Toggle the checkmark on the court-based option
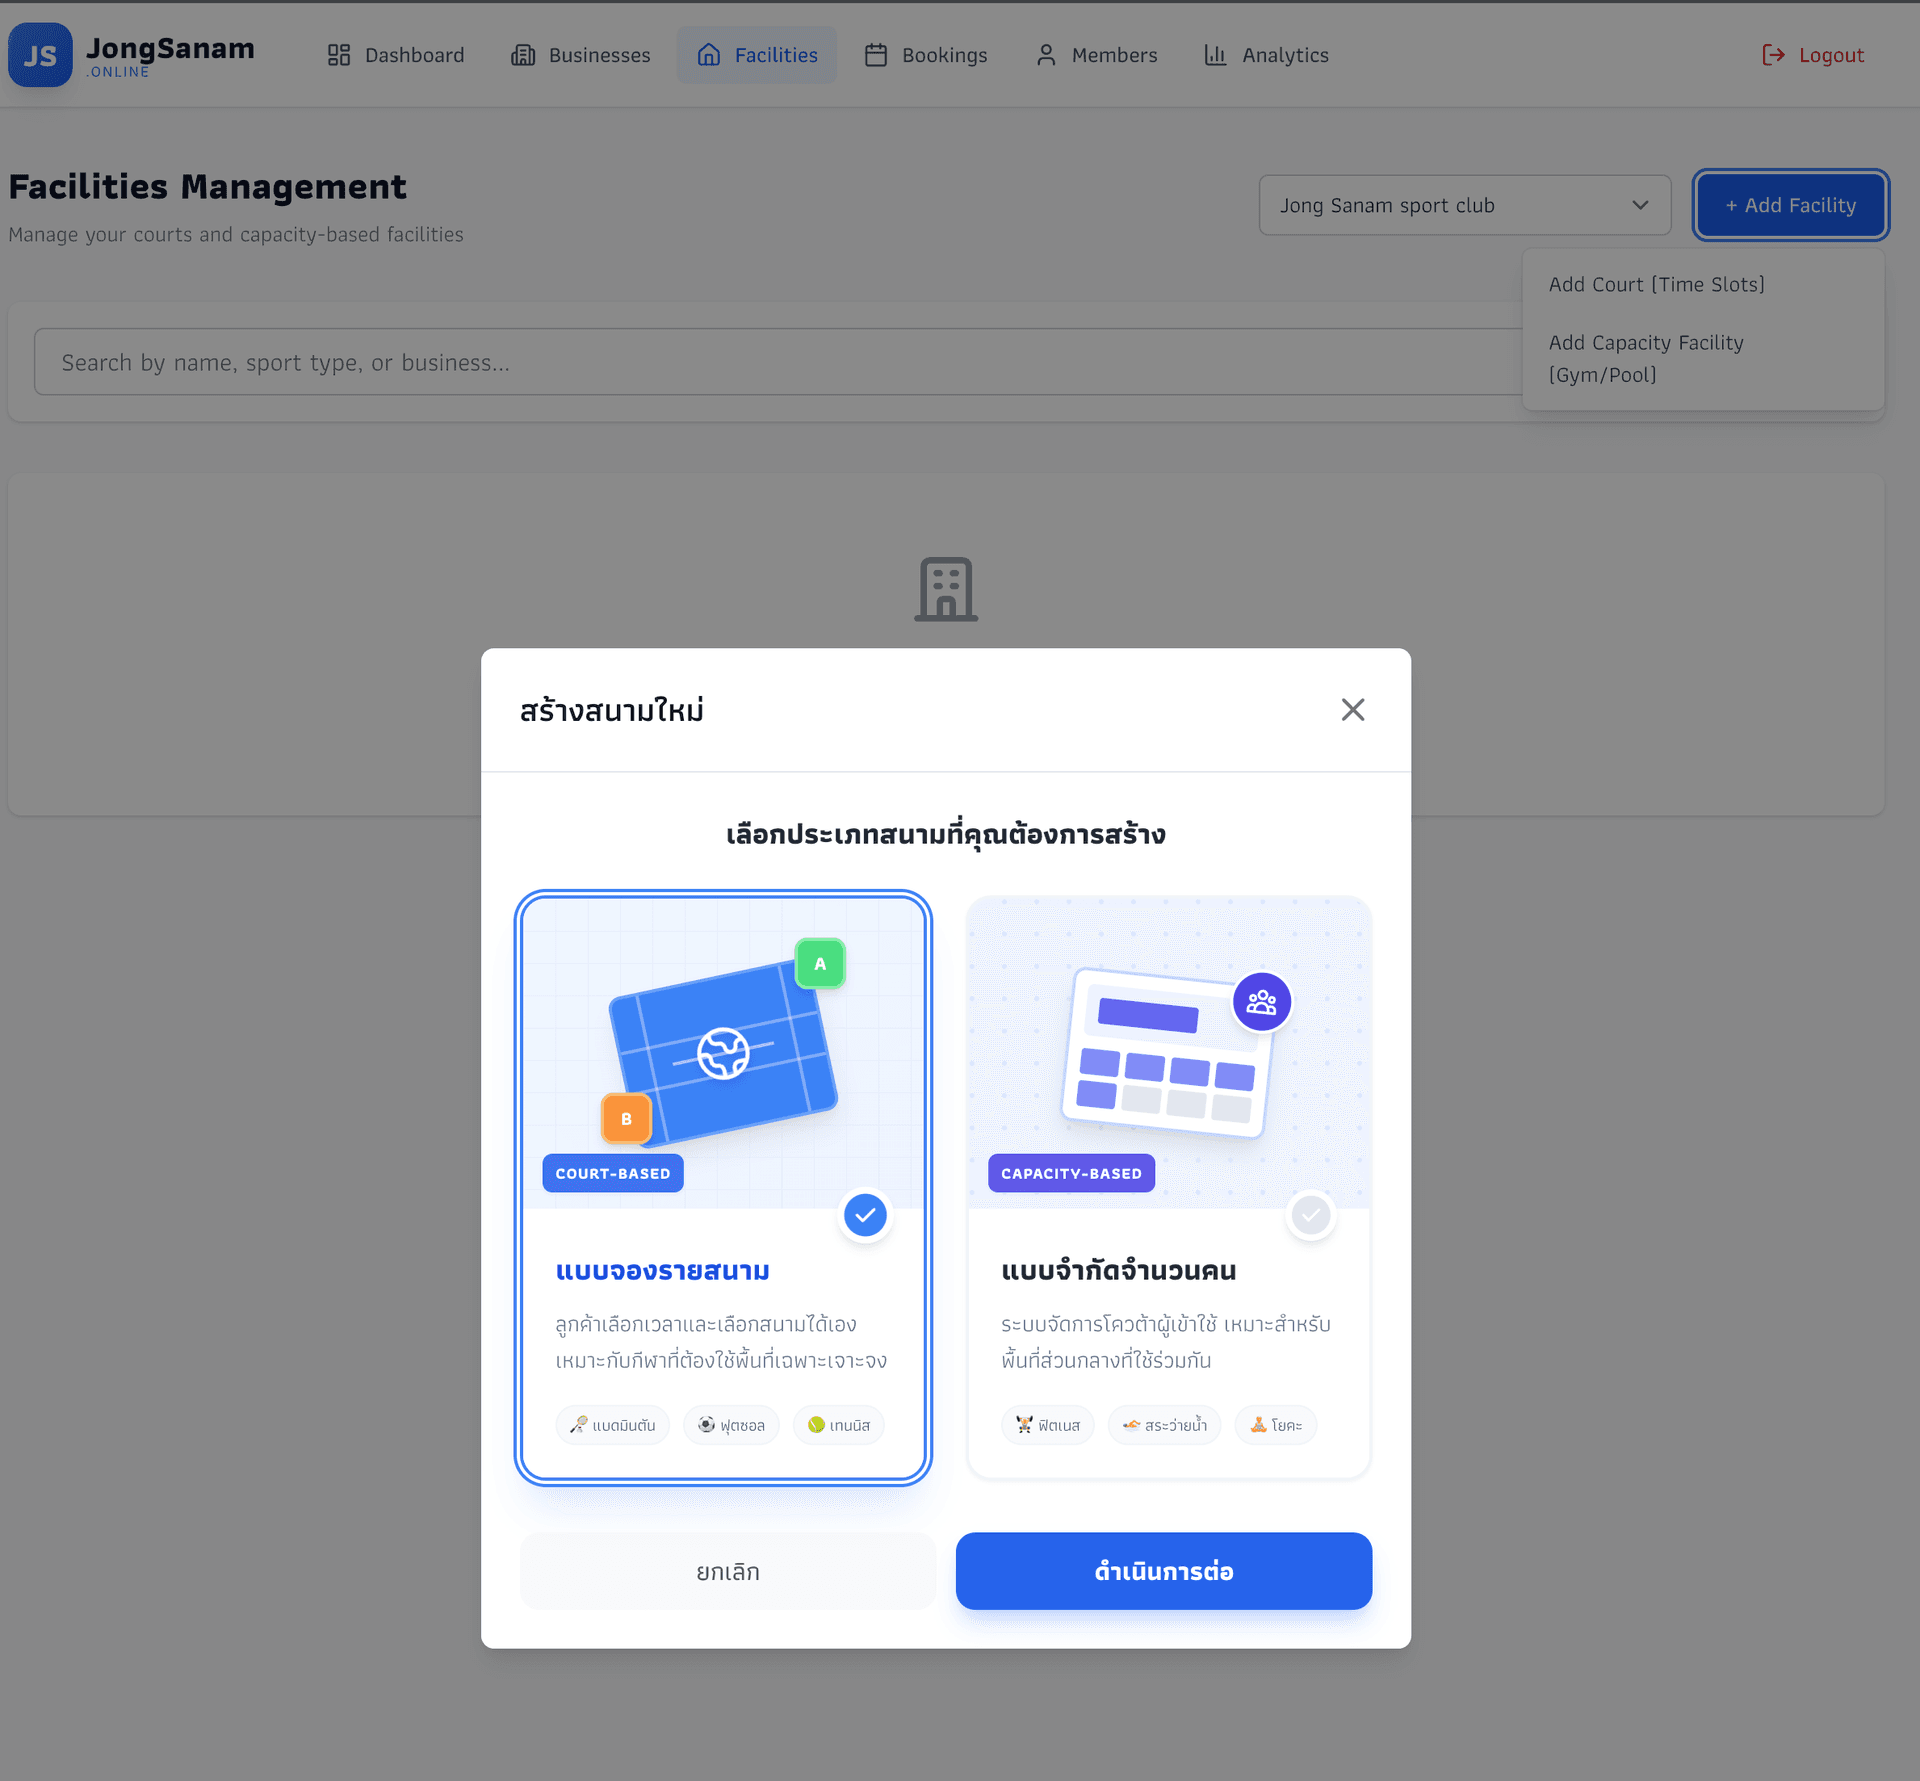1920x1781 pixels. pos(865,1215)
